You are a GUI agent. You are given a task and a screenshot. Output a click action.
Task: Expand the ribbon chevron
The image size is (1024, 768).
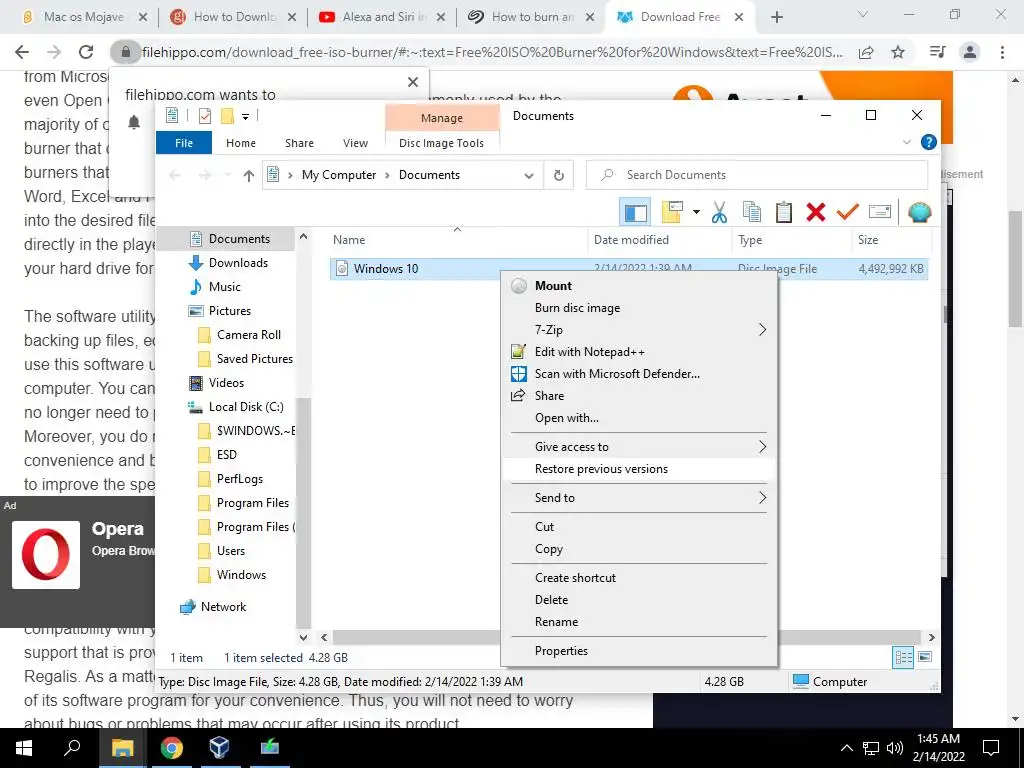906,142
